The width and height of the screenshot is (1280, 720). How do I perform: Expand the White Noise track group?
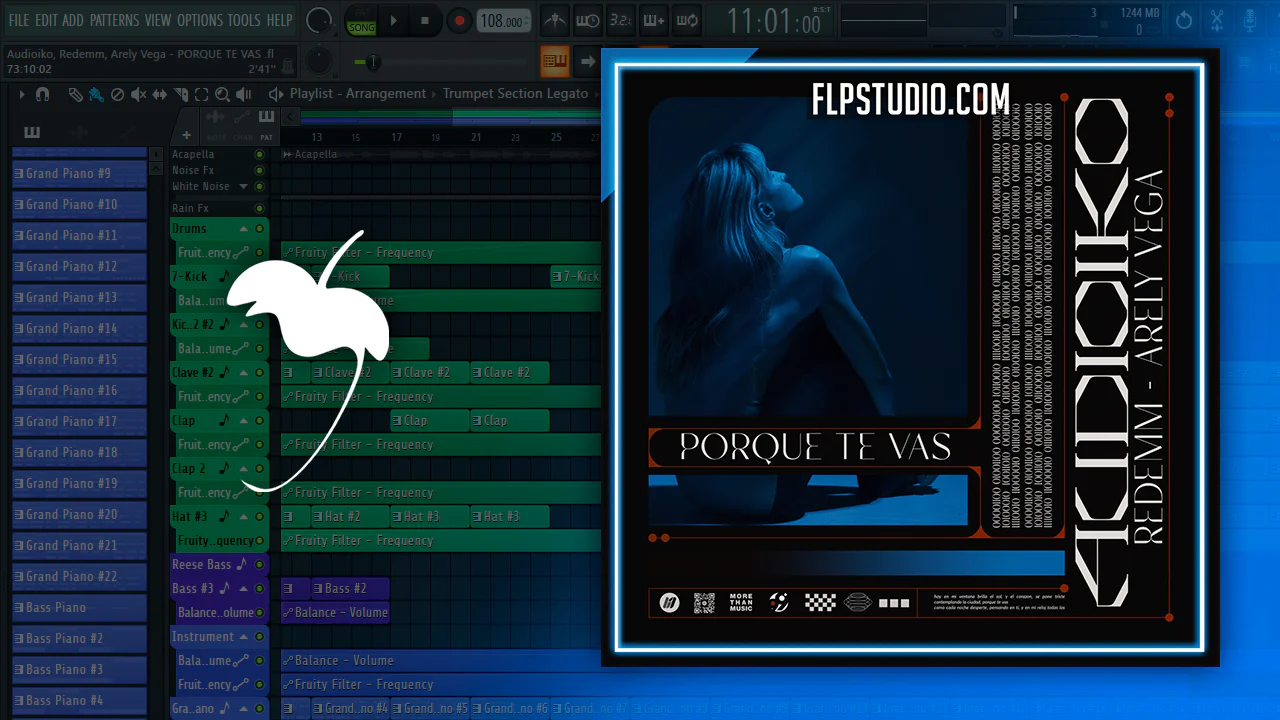pos(241,186)
